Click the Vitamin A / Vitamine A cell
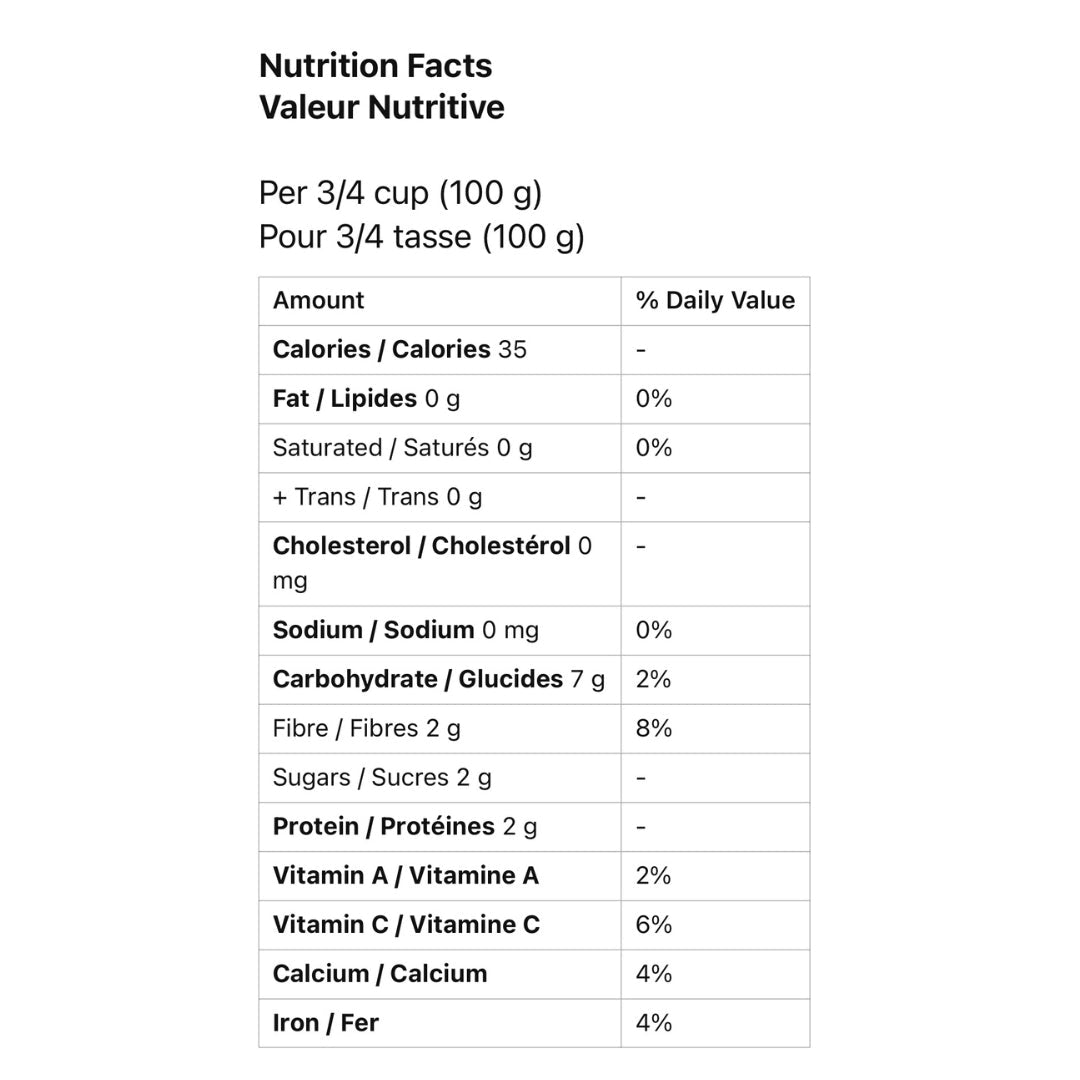 405,876
